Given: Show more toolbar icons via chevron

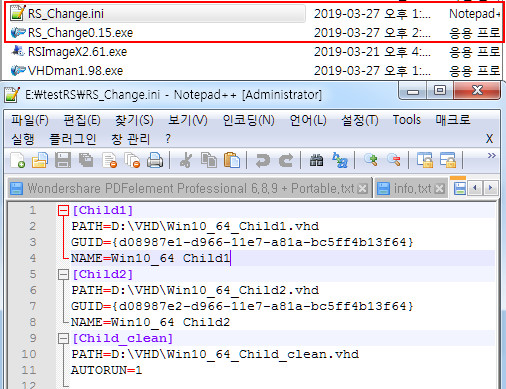Looking at the screenshot, I should [491, 156].
